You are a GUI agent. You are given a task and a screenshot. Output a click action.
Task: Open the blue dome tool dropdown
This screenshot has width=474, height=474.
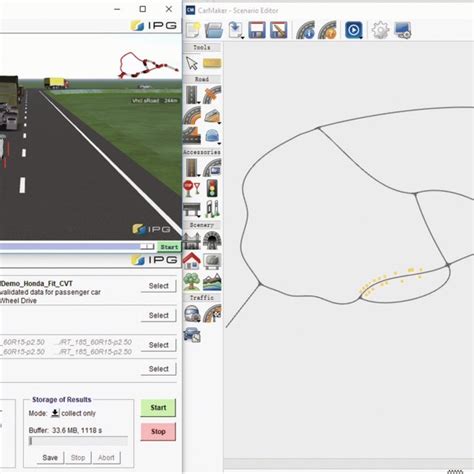click(x=212, y=136)
